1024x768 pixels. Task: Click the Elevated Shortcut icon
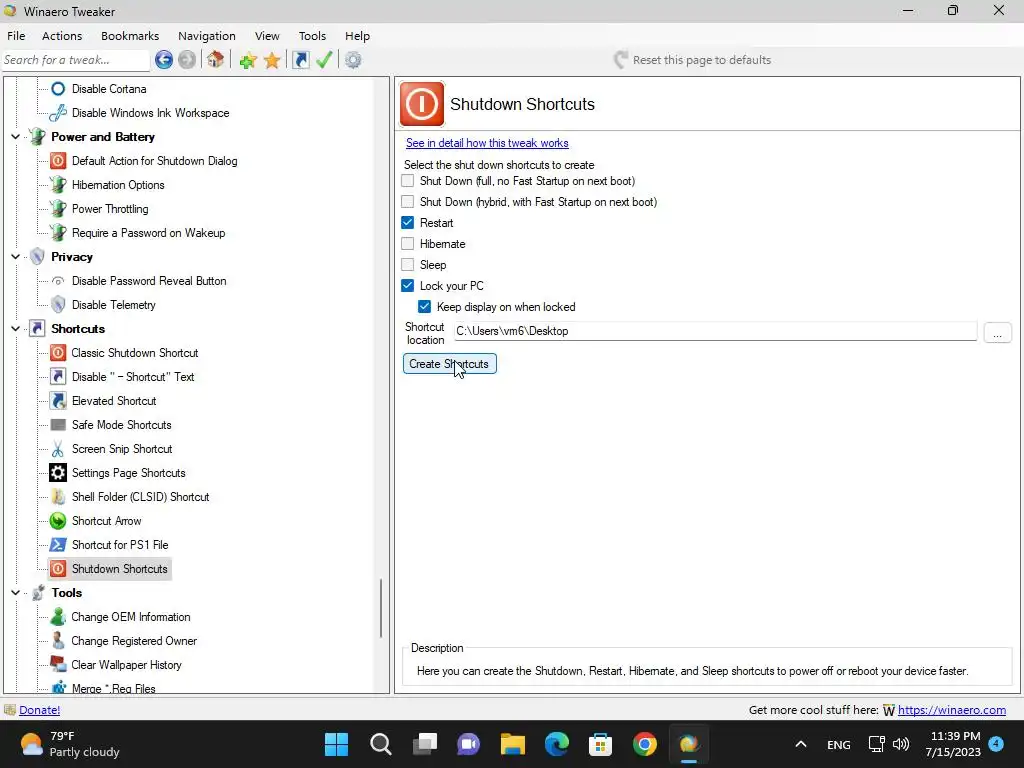click(58, 401)
